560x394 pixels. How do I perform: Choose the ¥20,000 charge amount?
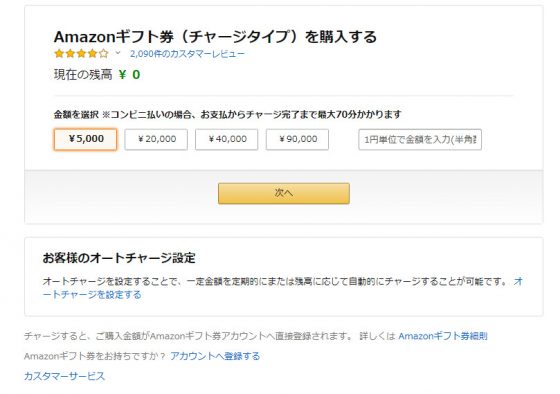click(x=156, y=139)
